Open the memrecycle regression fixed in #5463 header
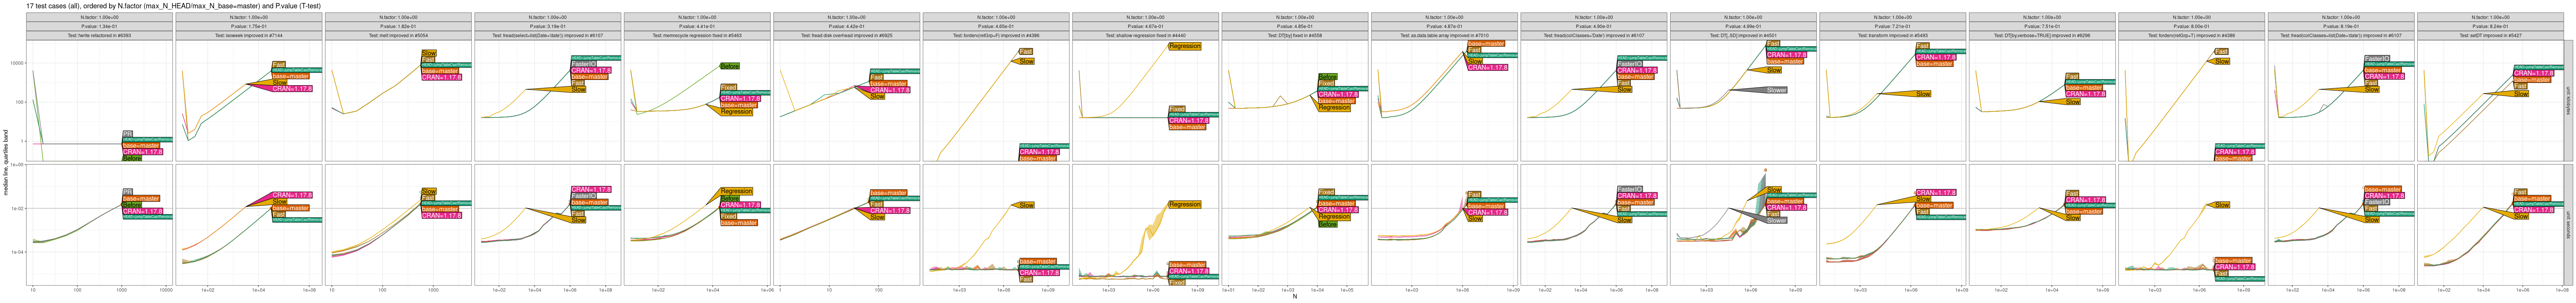Viewport: 2576px width, 303px height. point(697,35)
